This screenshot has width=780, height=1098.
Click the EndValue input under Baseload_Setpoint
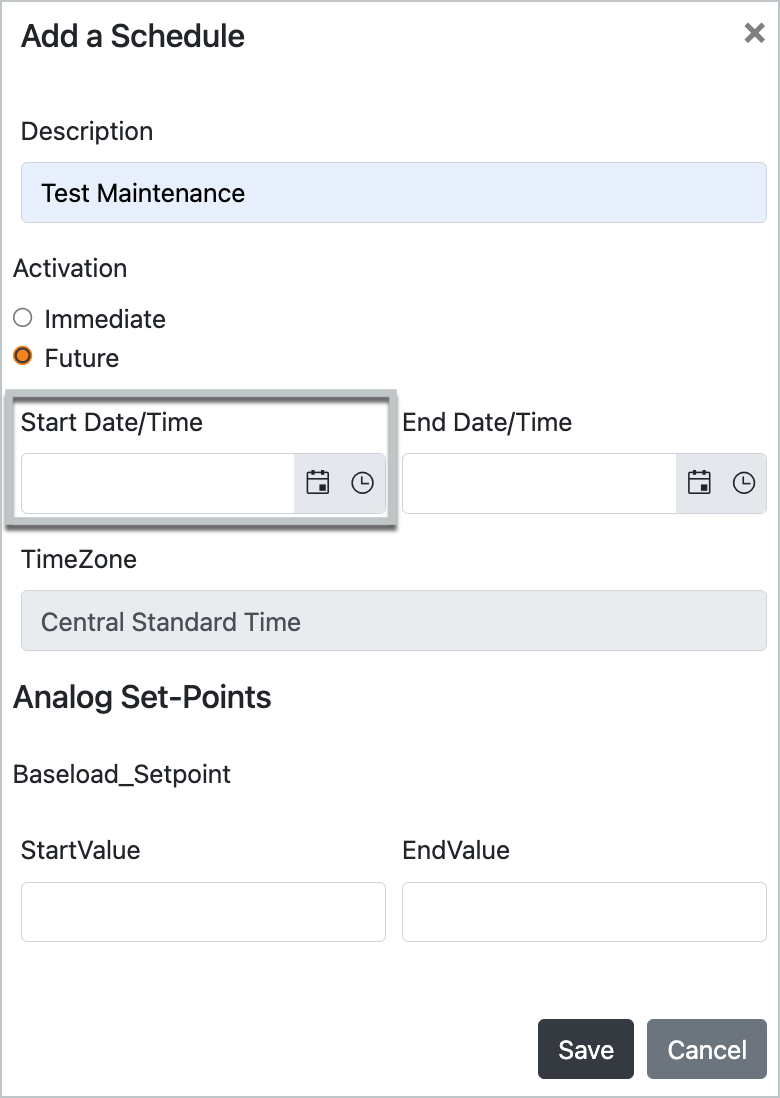[x=583, y=911]
